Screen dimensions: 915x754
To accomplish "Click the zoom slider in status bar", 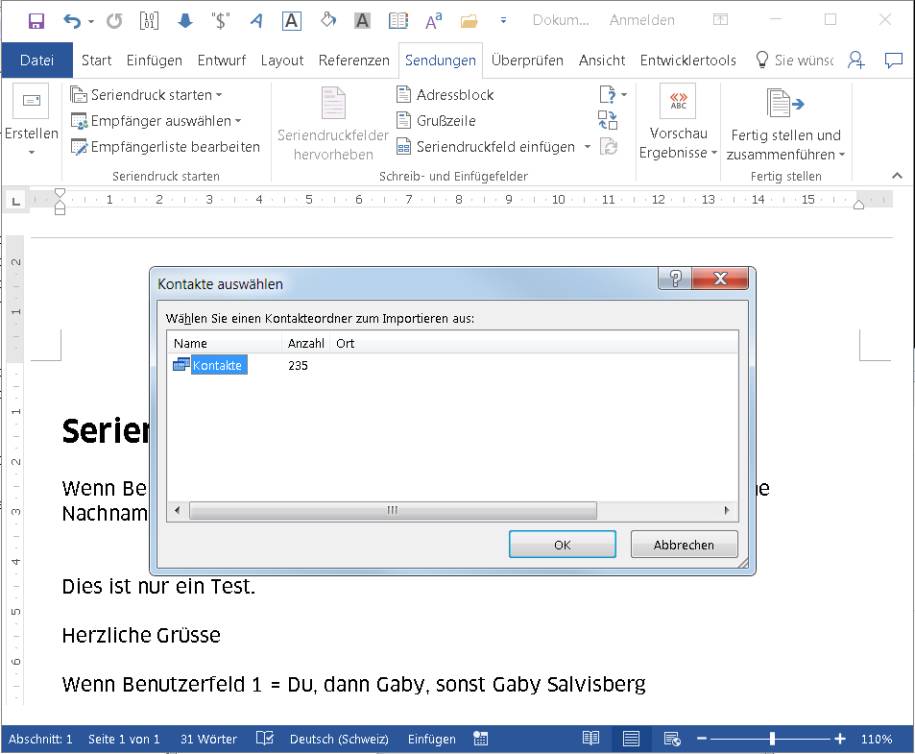I will pyautogui.click(x=771, y=739).
